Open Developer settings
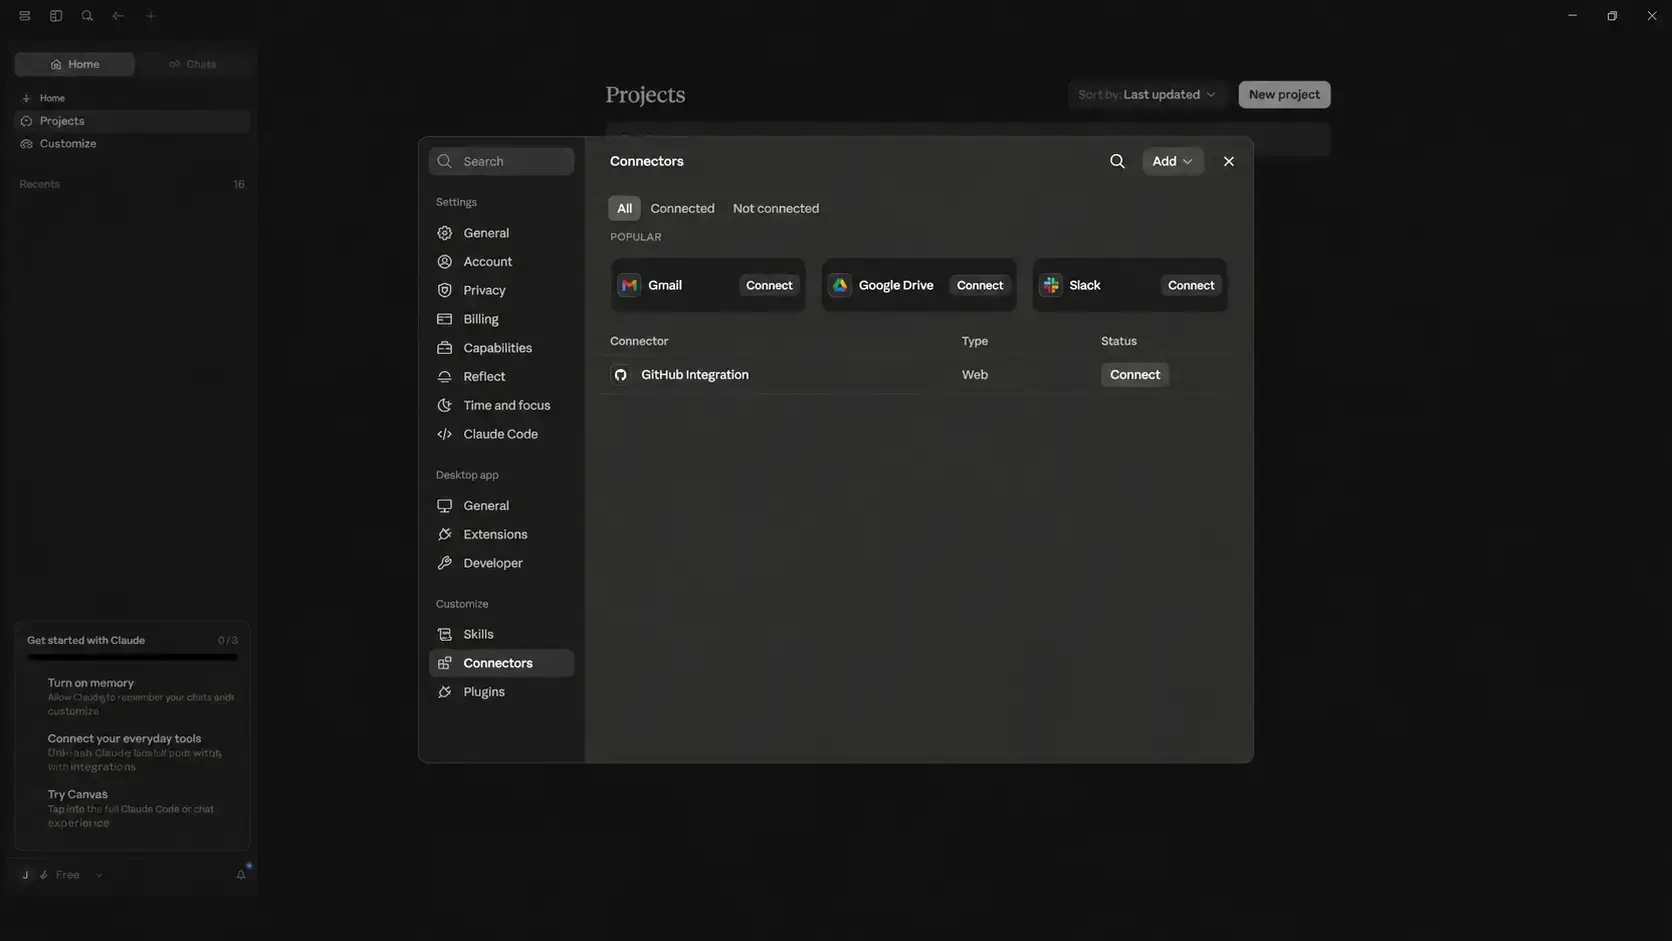Viewport: 1672px width, 941px height. [x=501, y=563]
